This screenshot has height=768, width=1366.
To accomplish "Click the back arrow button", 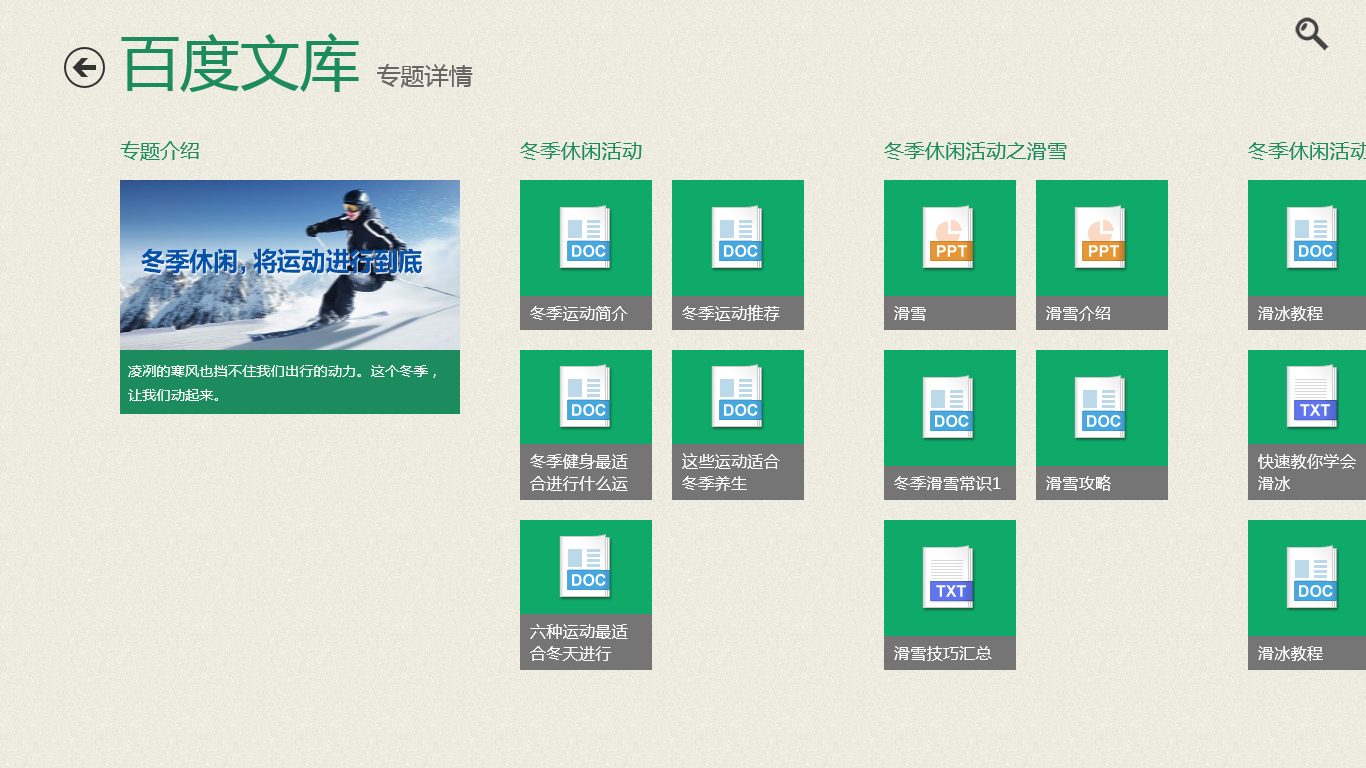I will tap(84, 67).
